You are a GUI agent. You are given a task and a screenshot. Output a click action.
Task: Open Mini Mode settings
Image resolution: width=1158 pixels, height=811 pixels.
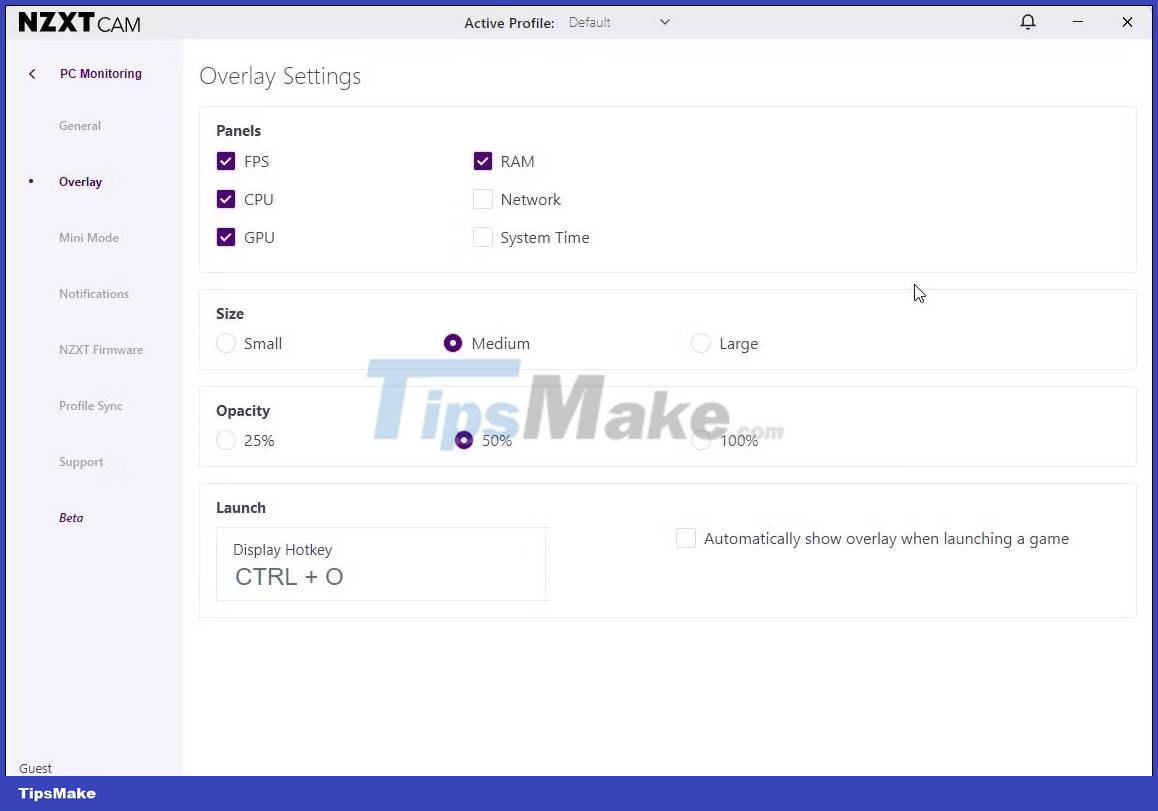click(88, 237)
